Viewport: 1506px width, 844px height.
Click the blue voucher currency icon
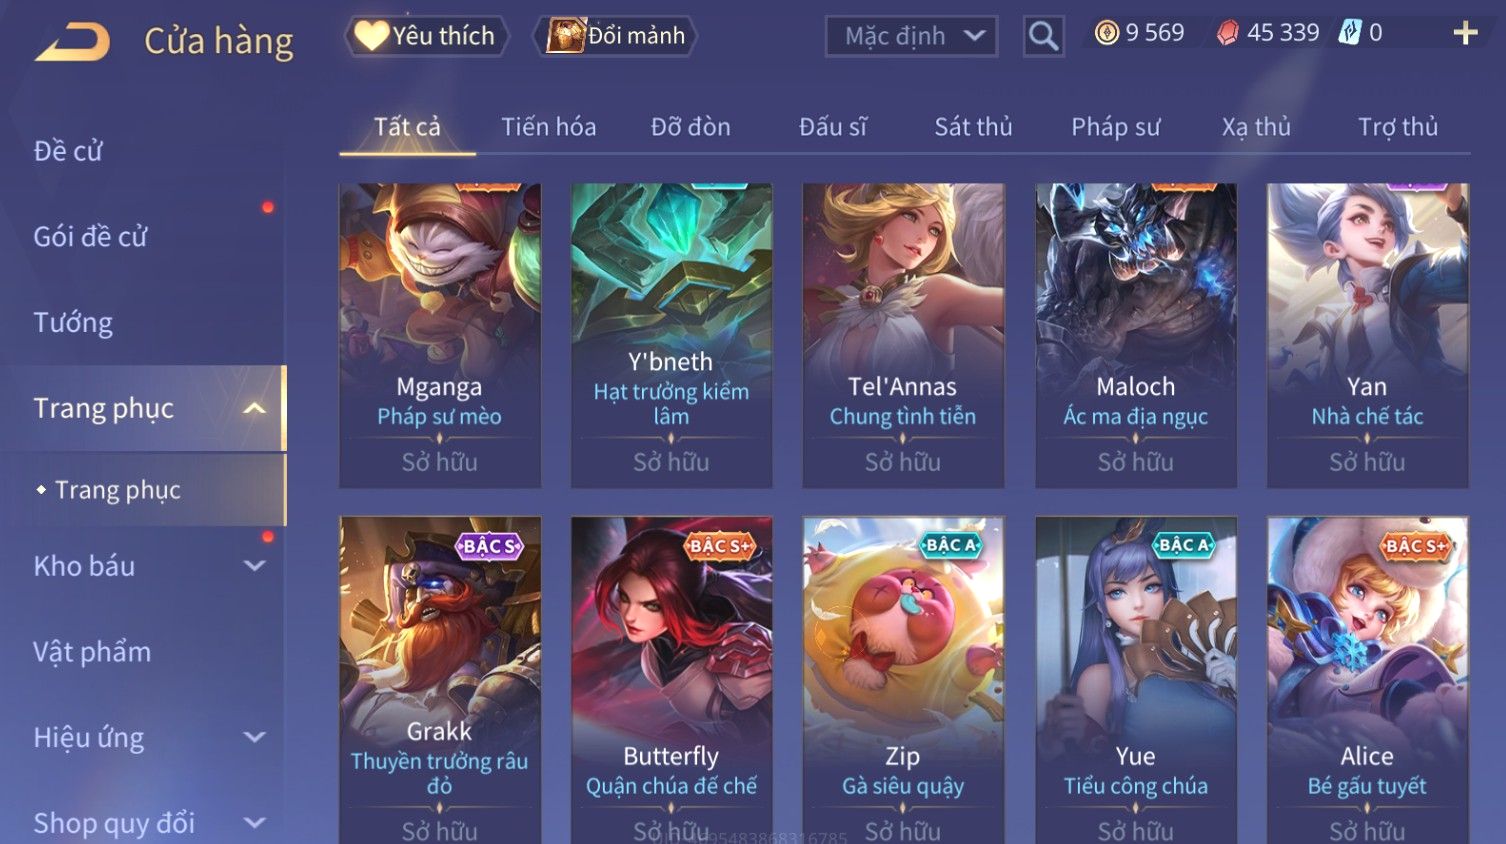pos(1350,33)
